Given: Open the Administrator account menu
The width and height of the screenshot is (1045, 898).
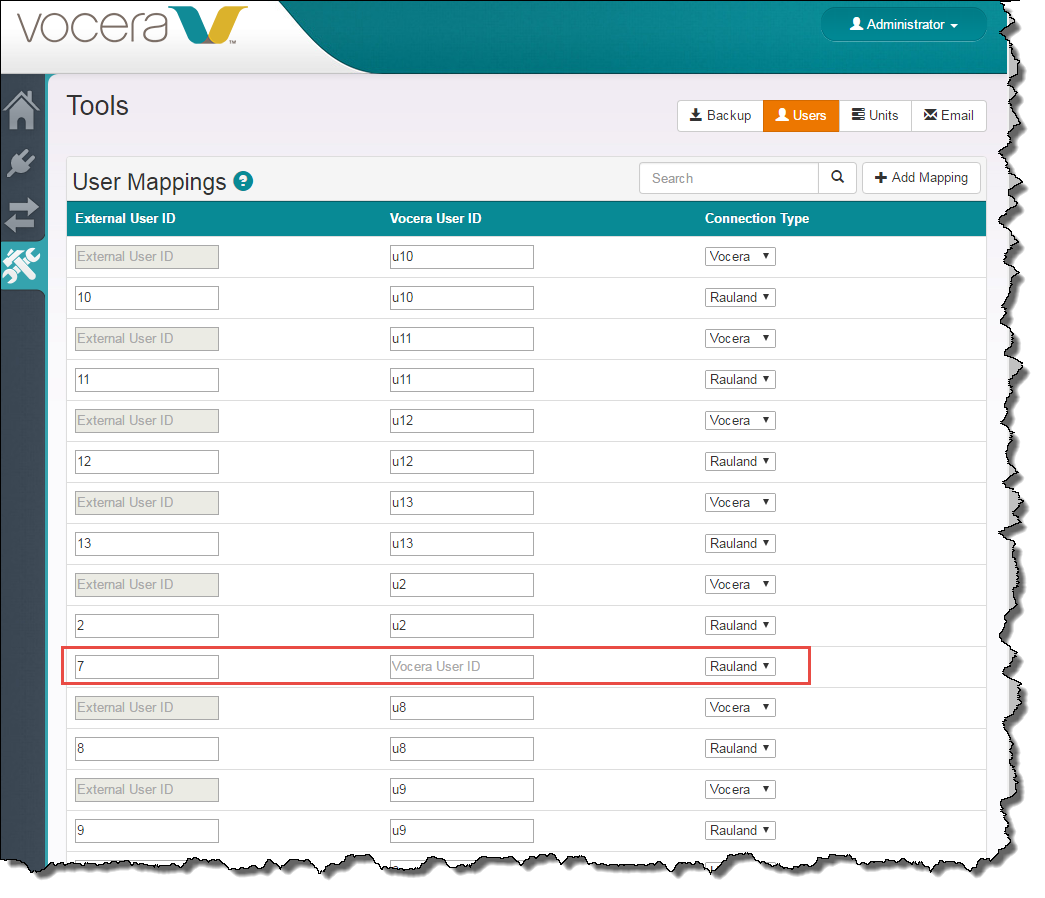Looking at the screenshot, I should pyautogui.click(x=904, y=25).
